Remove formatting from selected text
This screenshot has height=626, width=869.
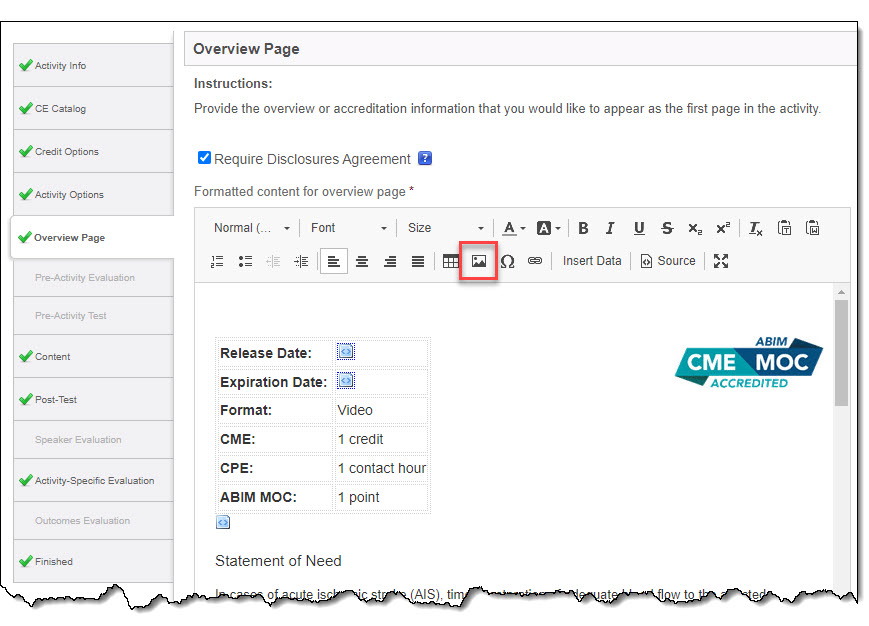[x=755, y=228]
